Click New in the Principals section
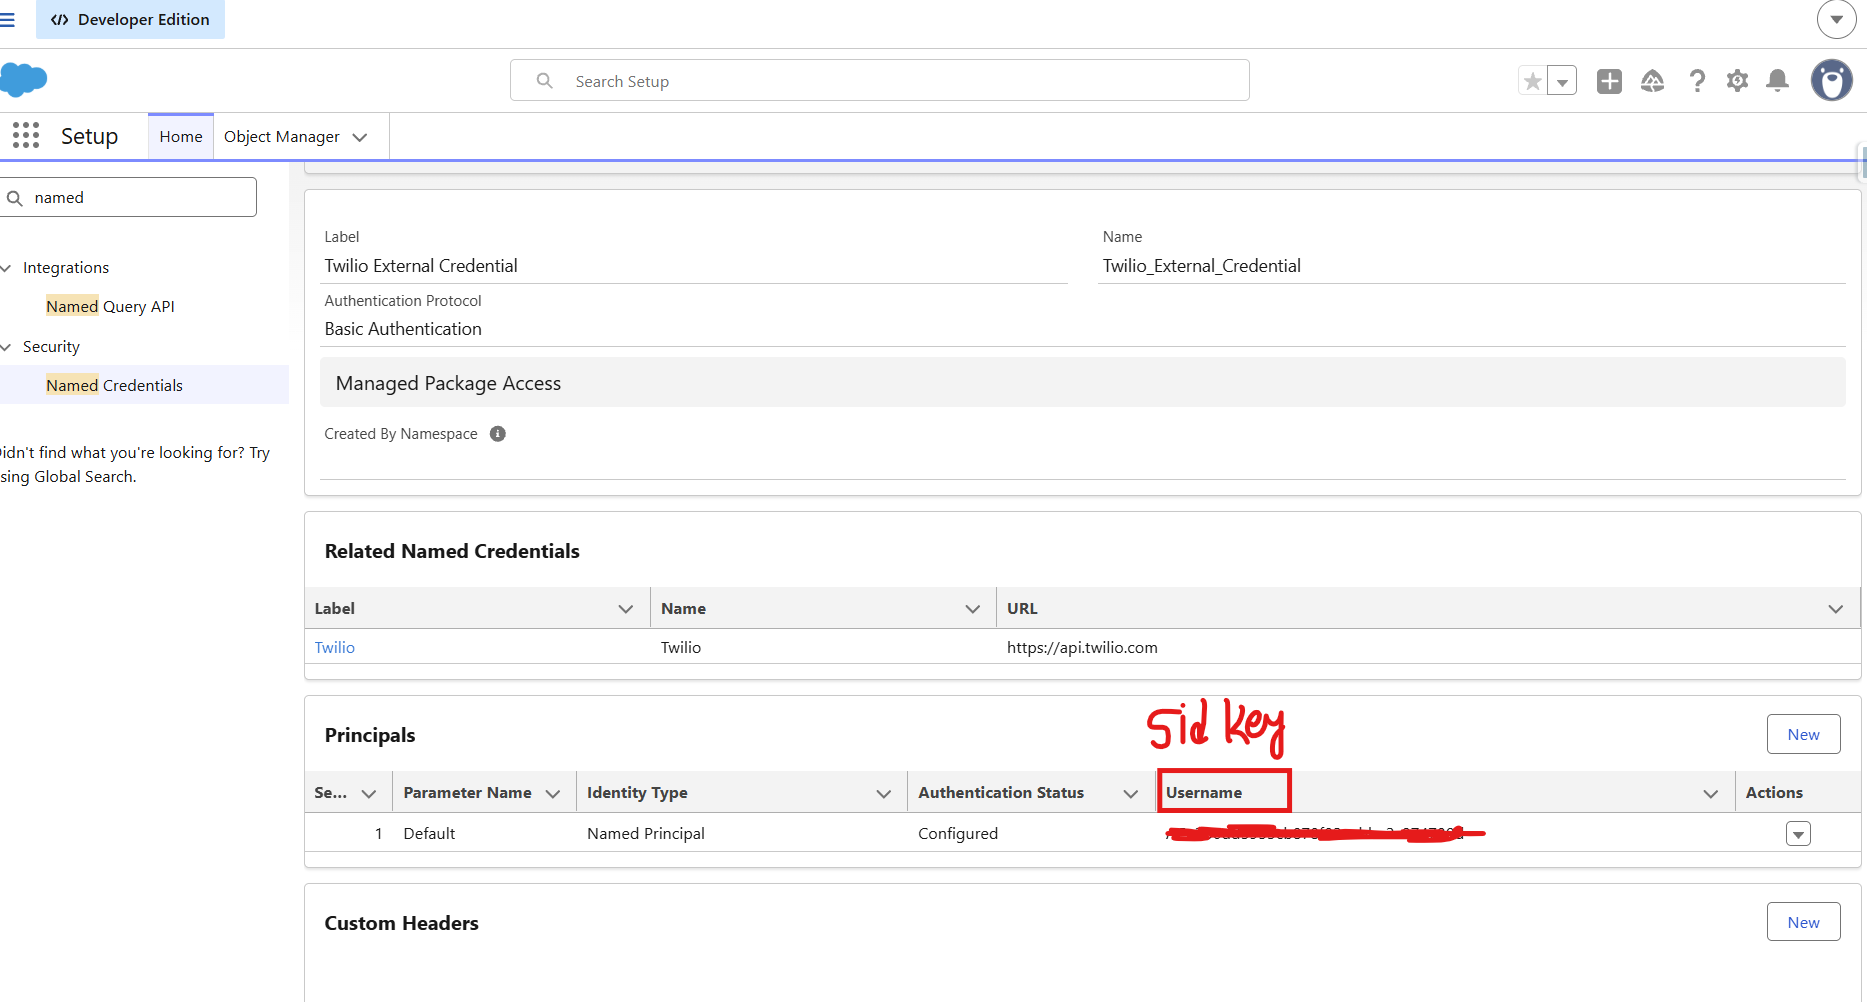The height and width of the screenshot is (1002, 1867). (x=1803, y=734)
